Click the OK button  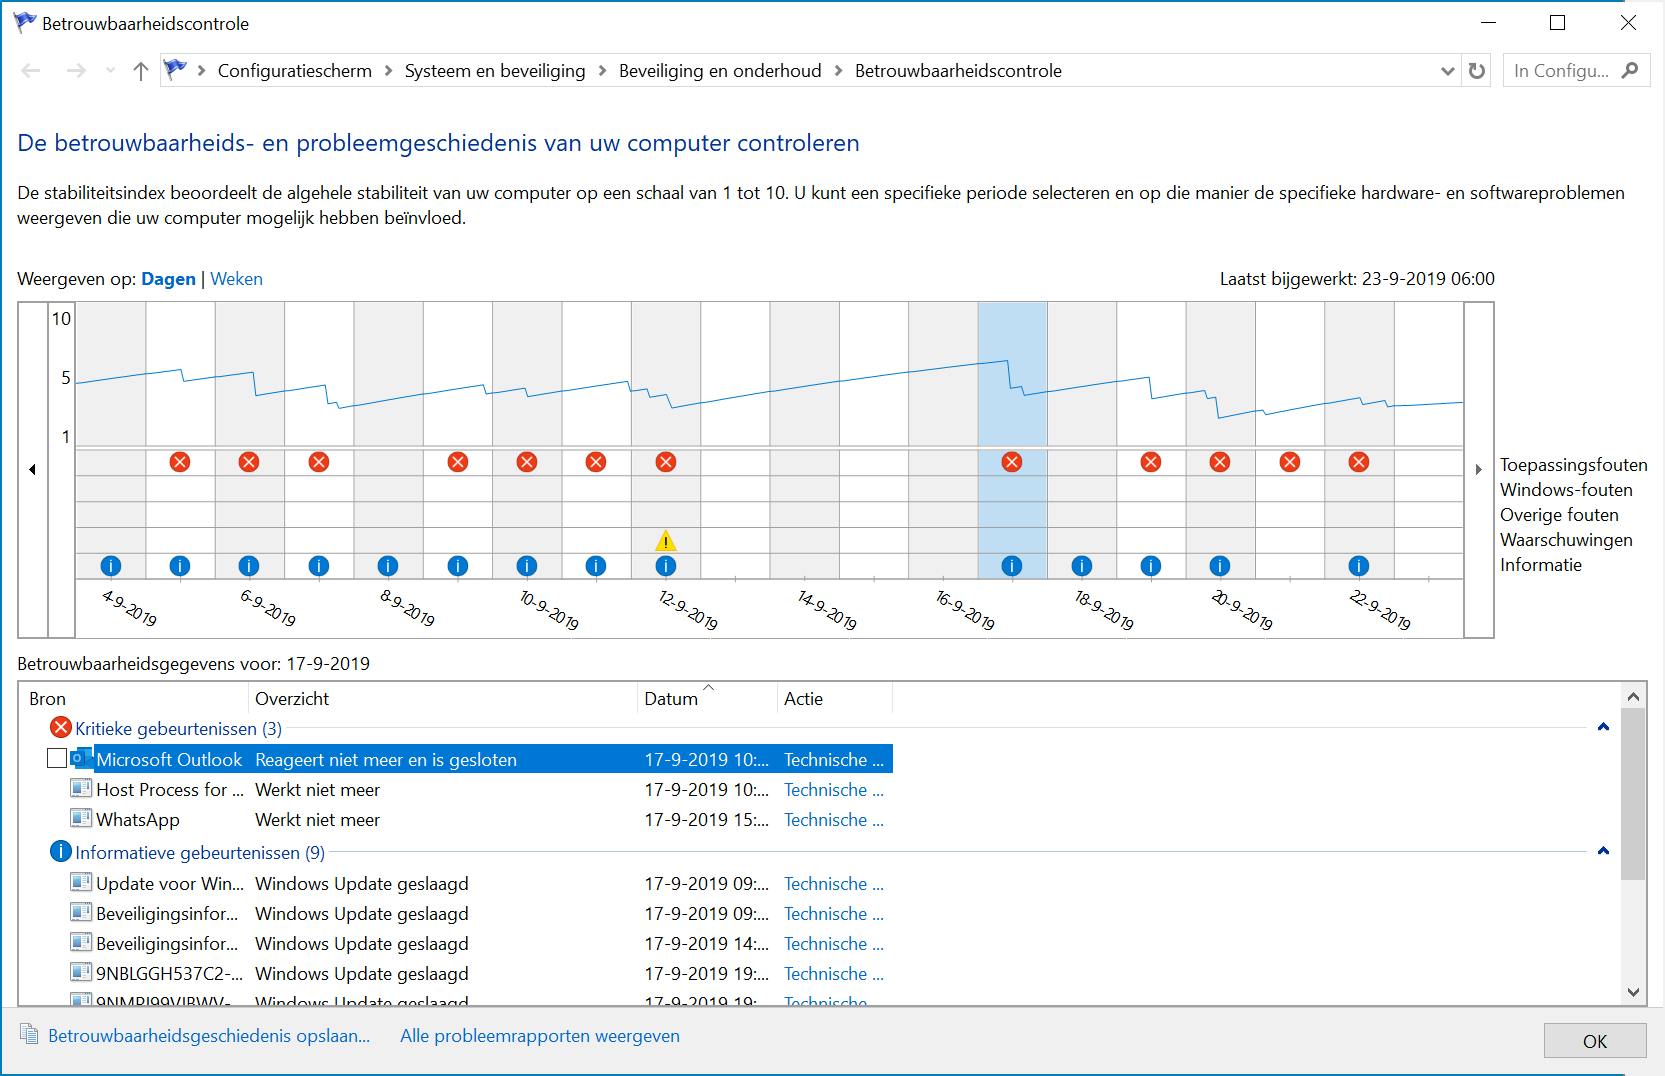pyautogui.click(x=1595, y=1041)
